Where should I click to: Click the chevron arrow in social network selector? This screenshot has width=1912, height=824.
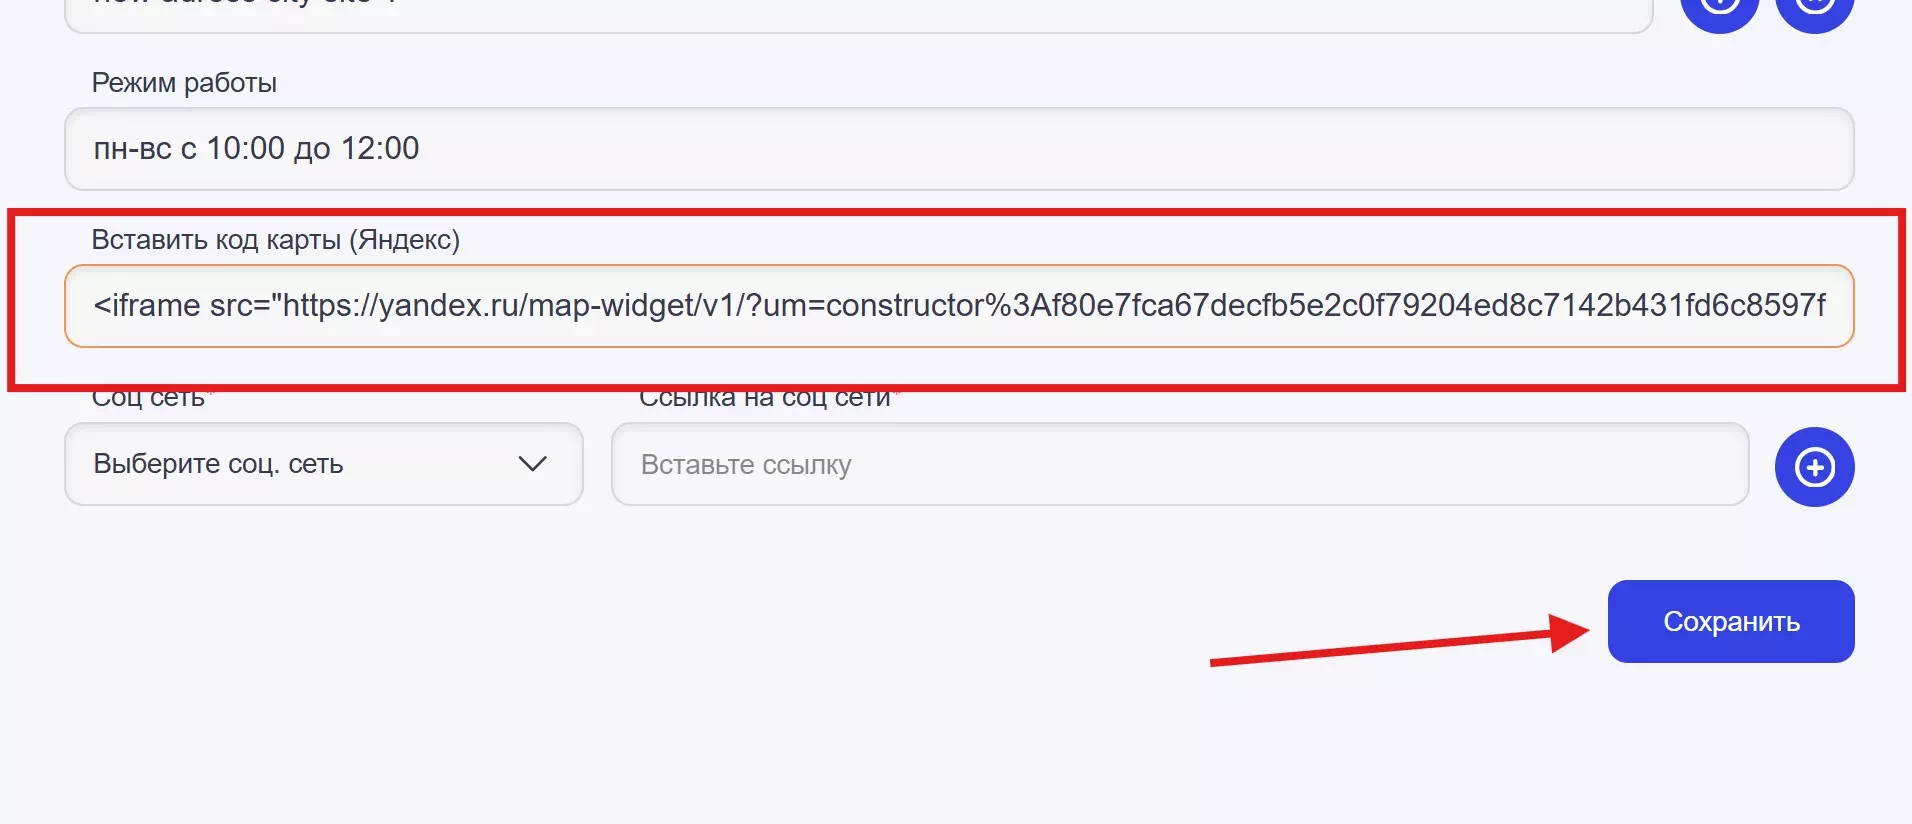coord(532,464)
